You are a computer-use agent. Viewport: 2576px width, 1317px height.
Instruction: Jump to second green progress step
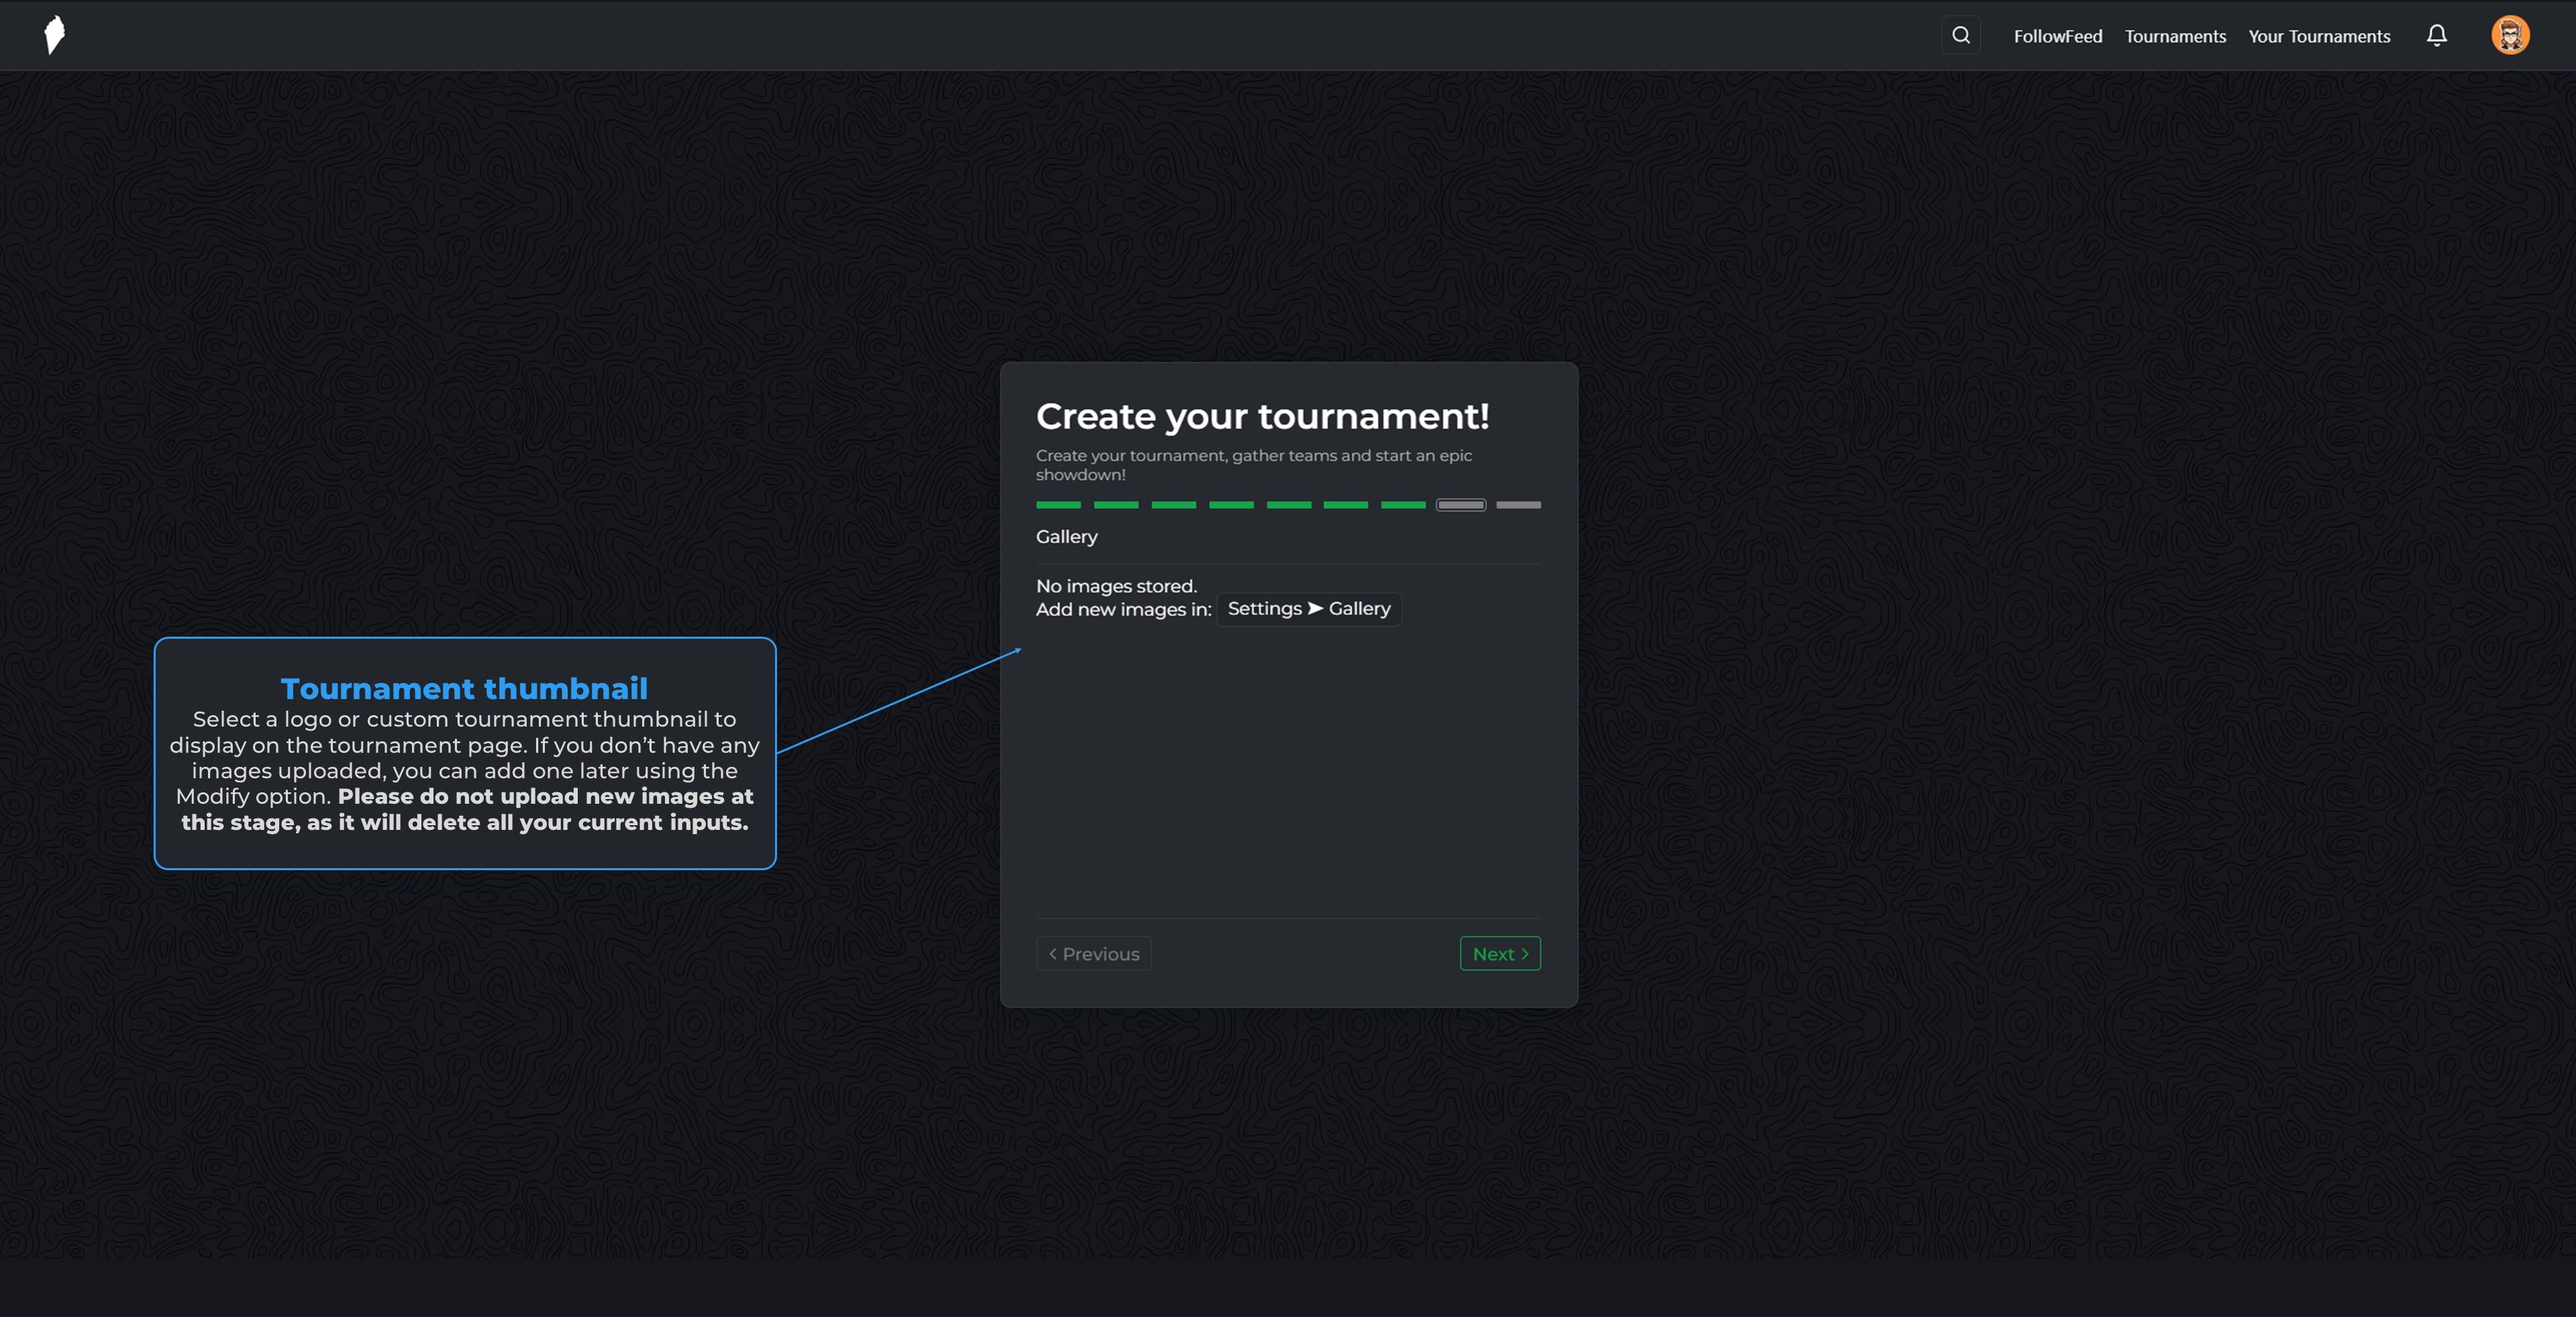click(x=1116, y=505)
